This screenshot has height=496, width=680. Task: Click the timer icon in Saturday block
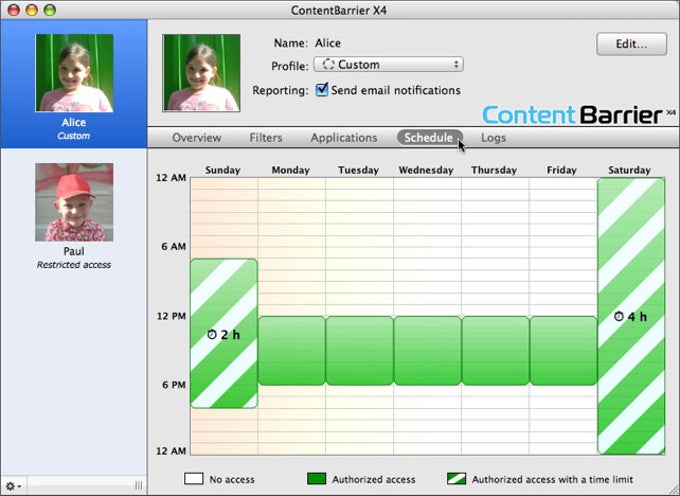[619, 317]
